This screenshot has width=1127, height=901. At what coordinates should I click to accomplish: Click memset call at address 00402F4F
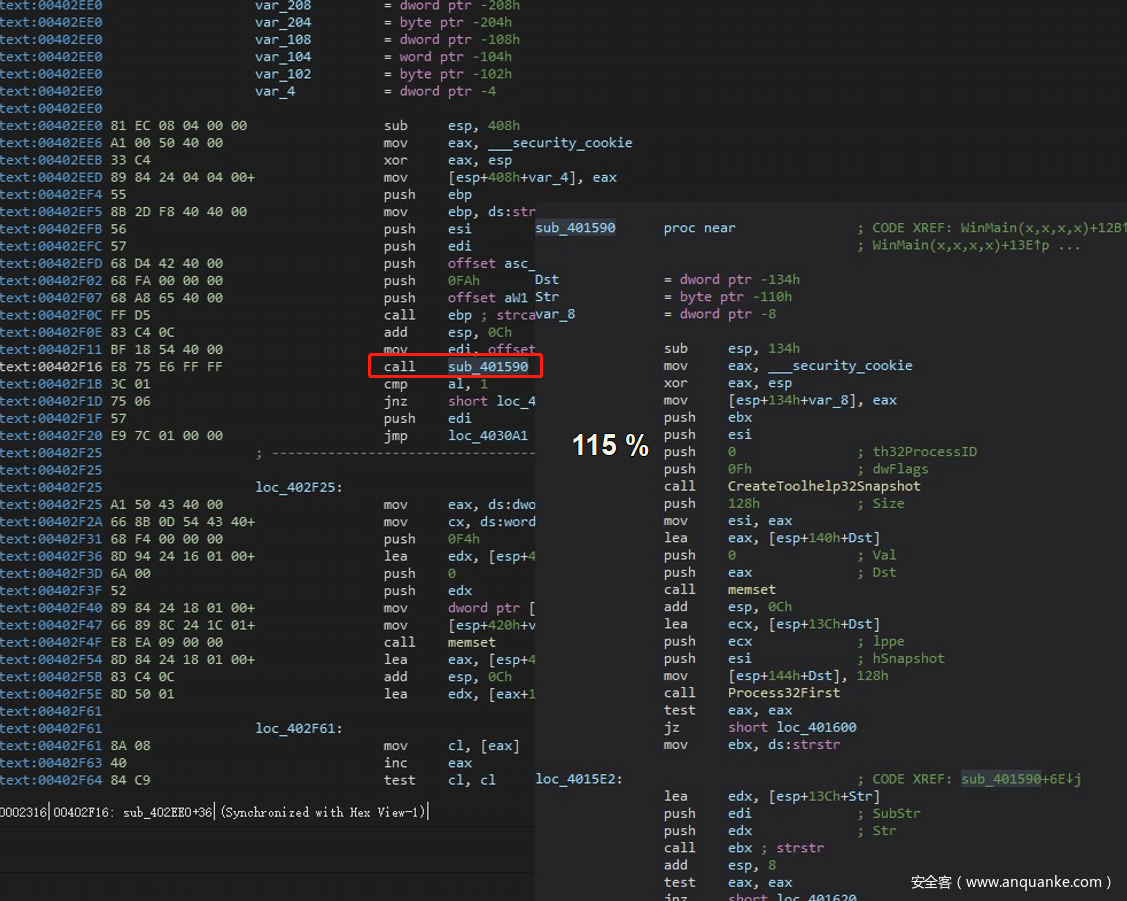pos(471,642)
